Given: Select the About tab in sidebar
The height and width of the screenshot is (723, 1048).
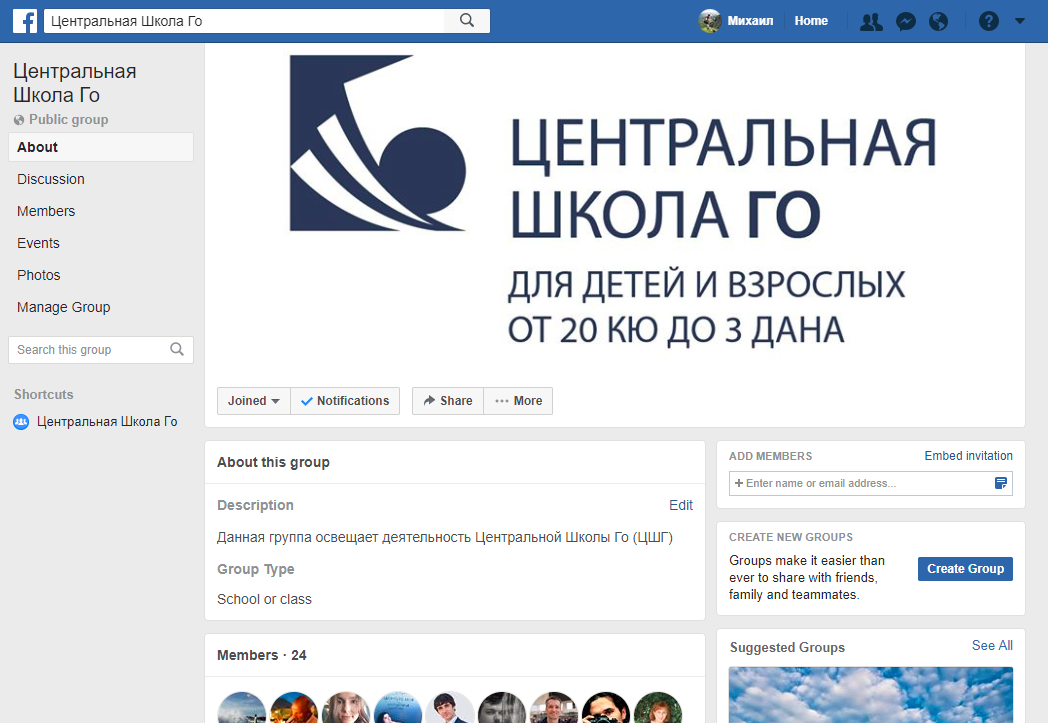Looking at the screenshot, I should 101,147.
